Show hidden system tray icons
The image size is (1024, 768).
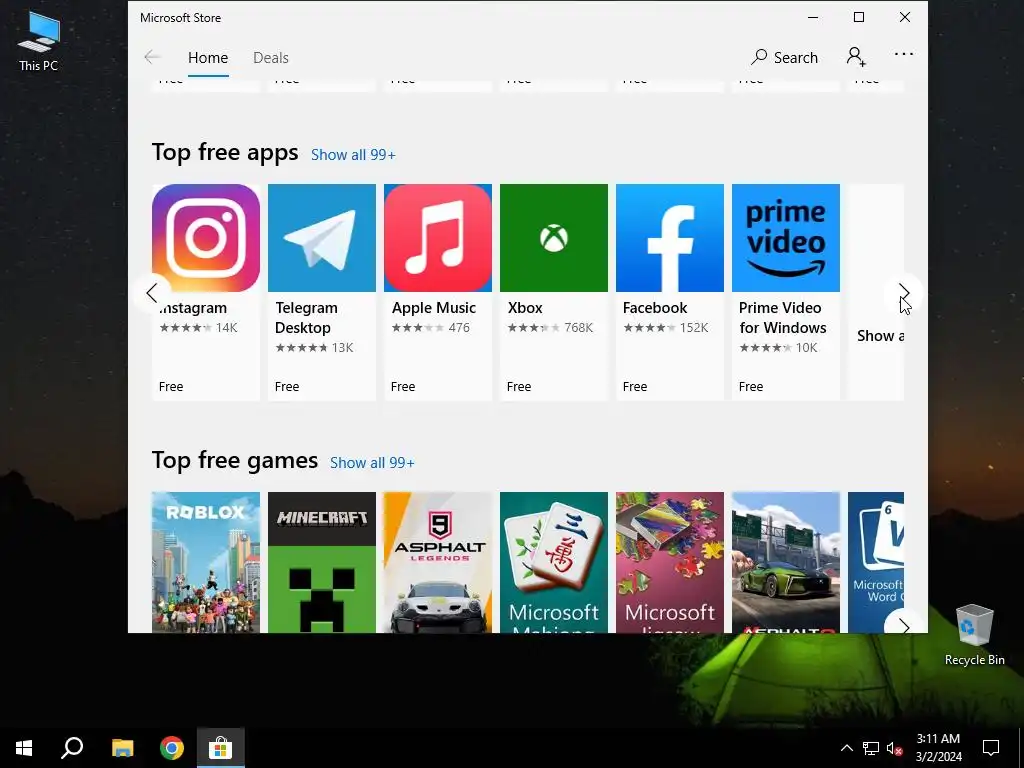tap(846, 748)
